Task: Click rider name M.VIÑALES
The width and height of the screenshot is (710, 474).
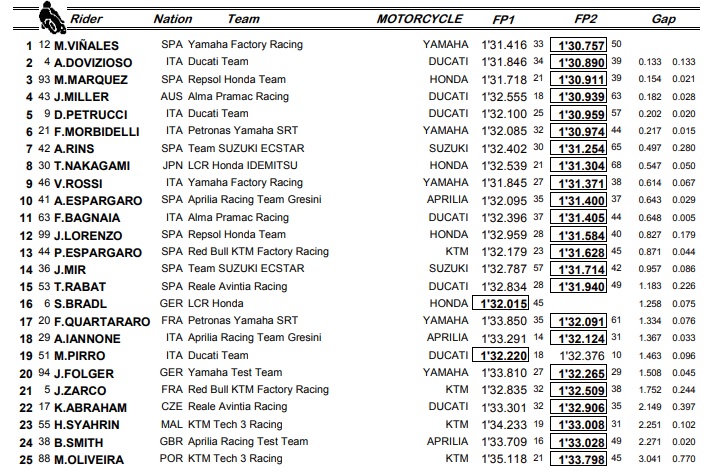Action: 86,46
